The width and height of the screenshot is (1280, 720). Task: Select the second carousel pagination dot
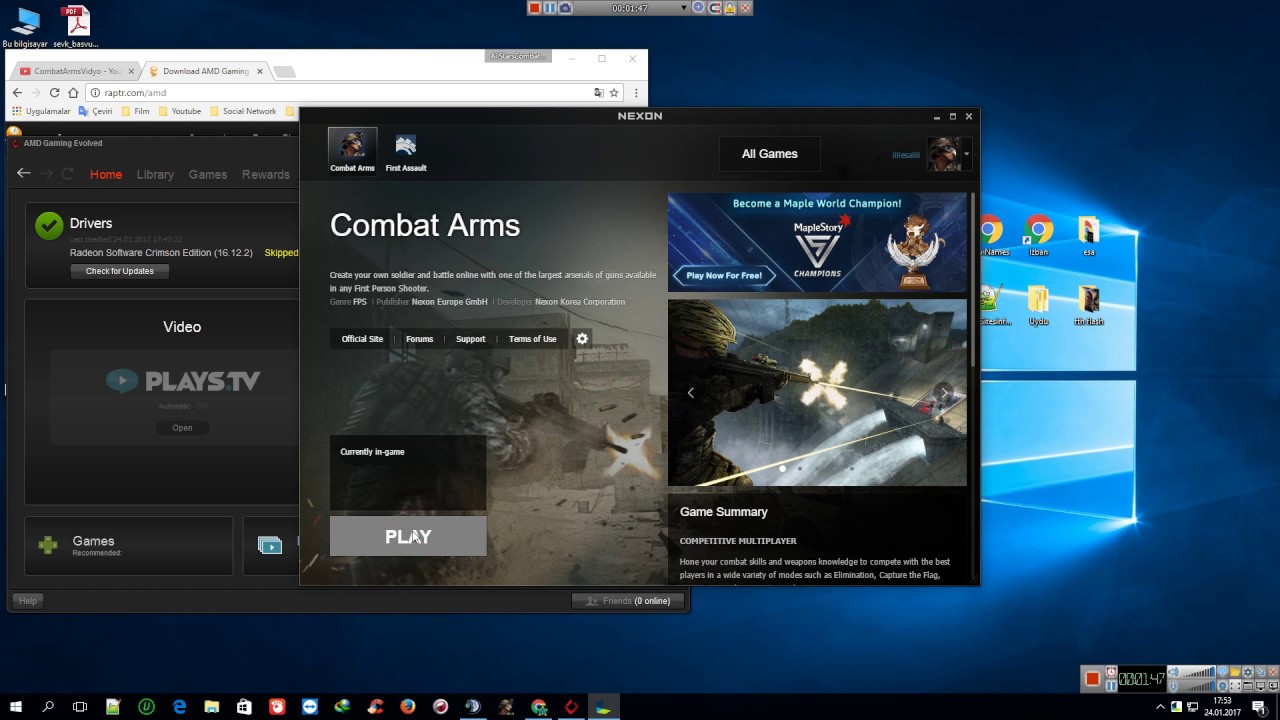point(800,468)
